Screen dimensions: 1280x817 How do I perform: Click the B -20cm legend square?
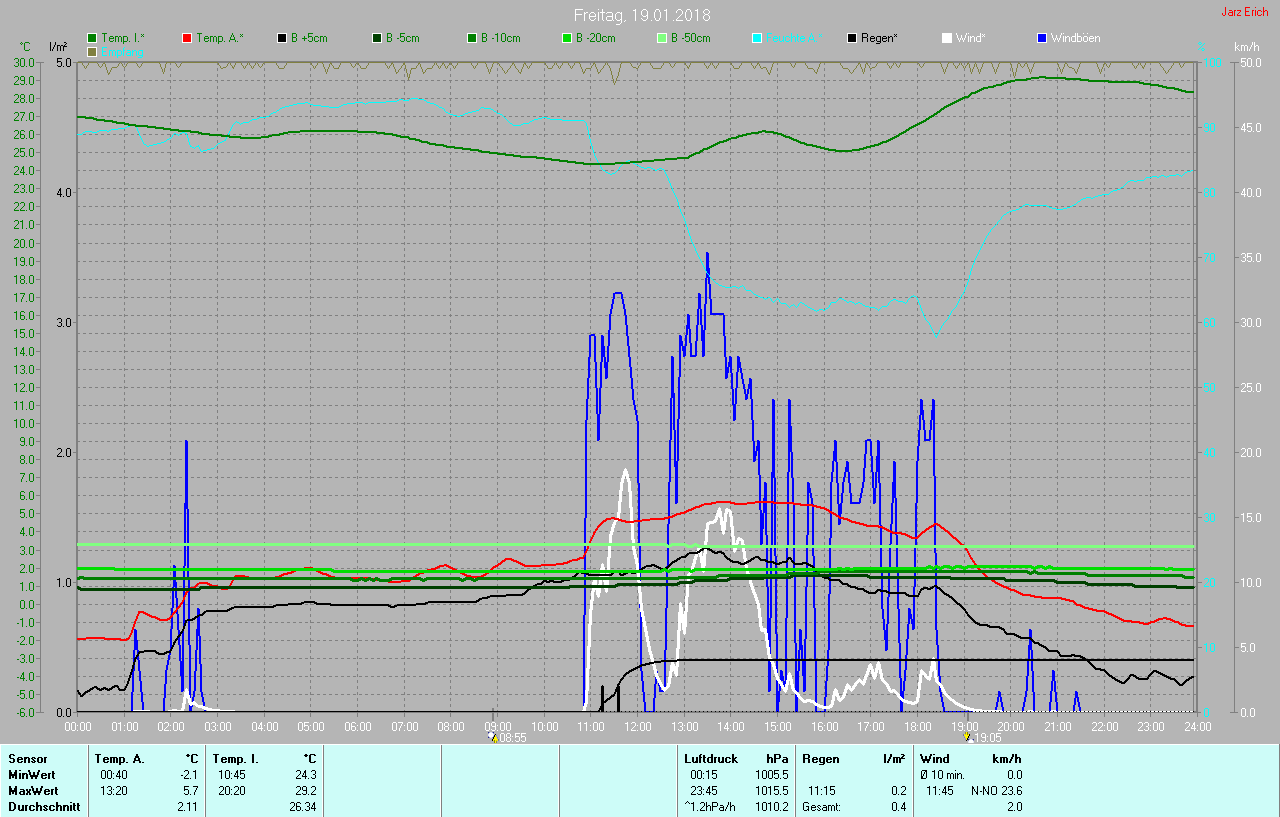point(567,38)
